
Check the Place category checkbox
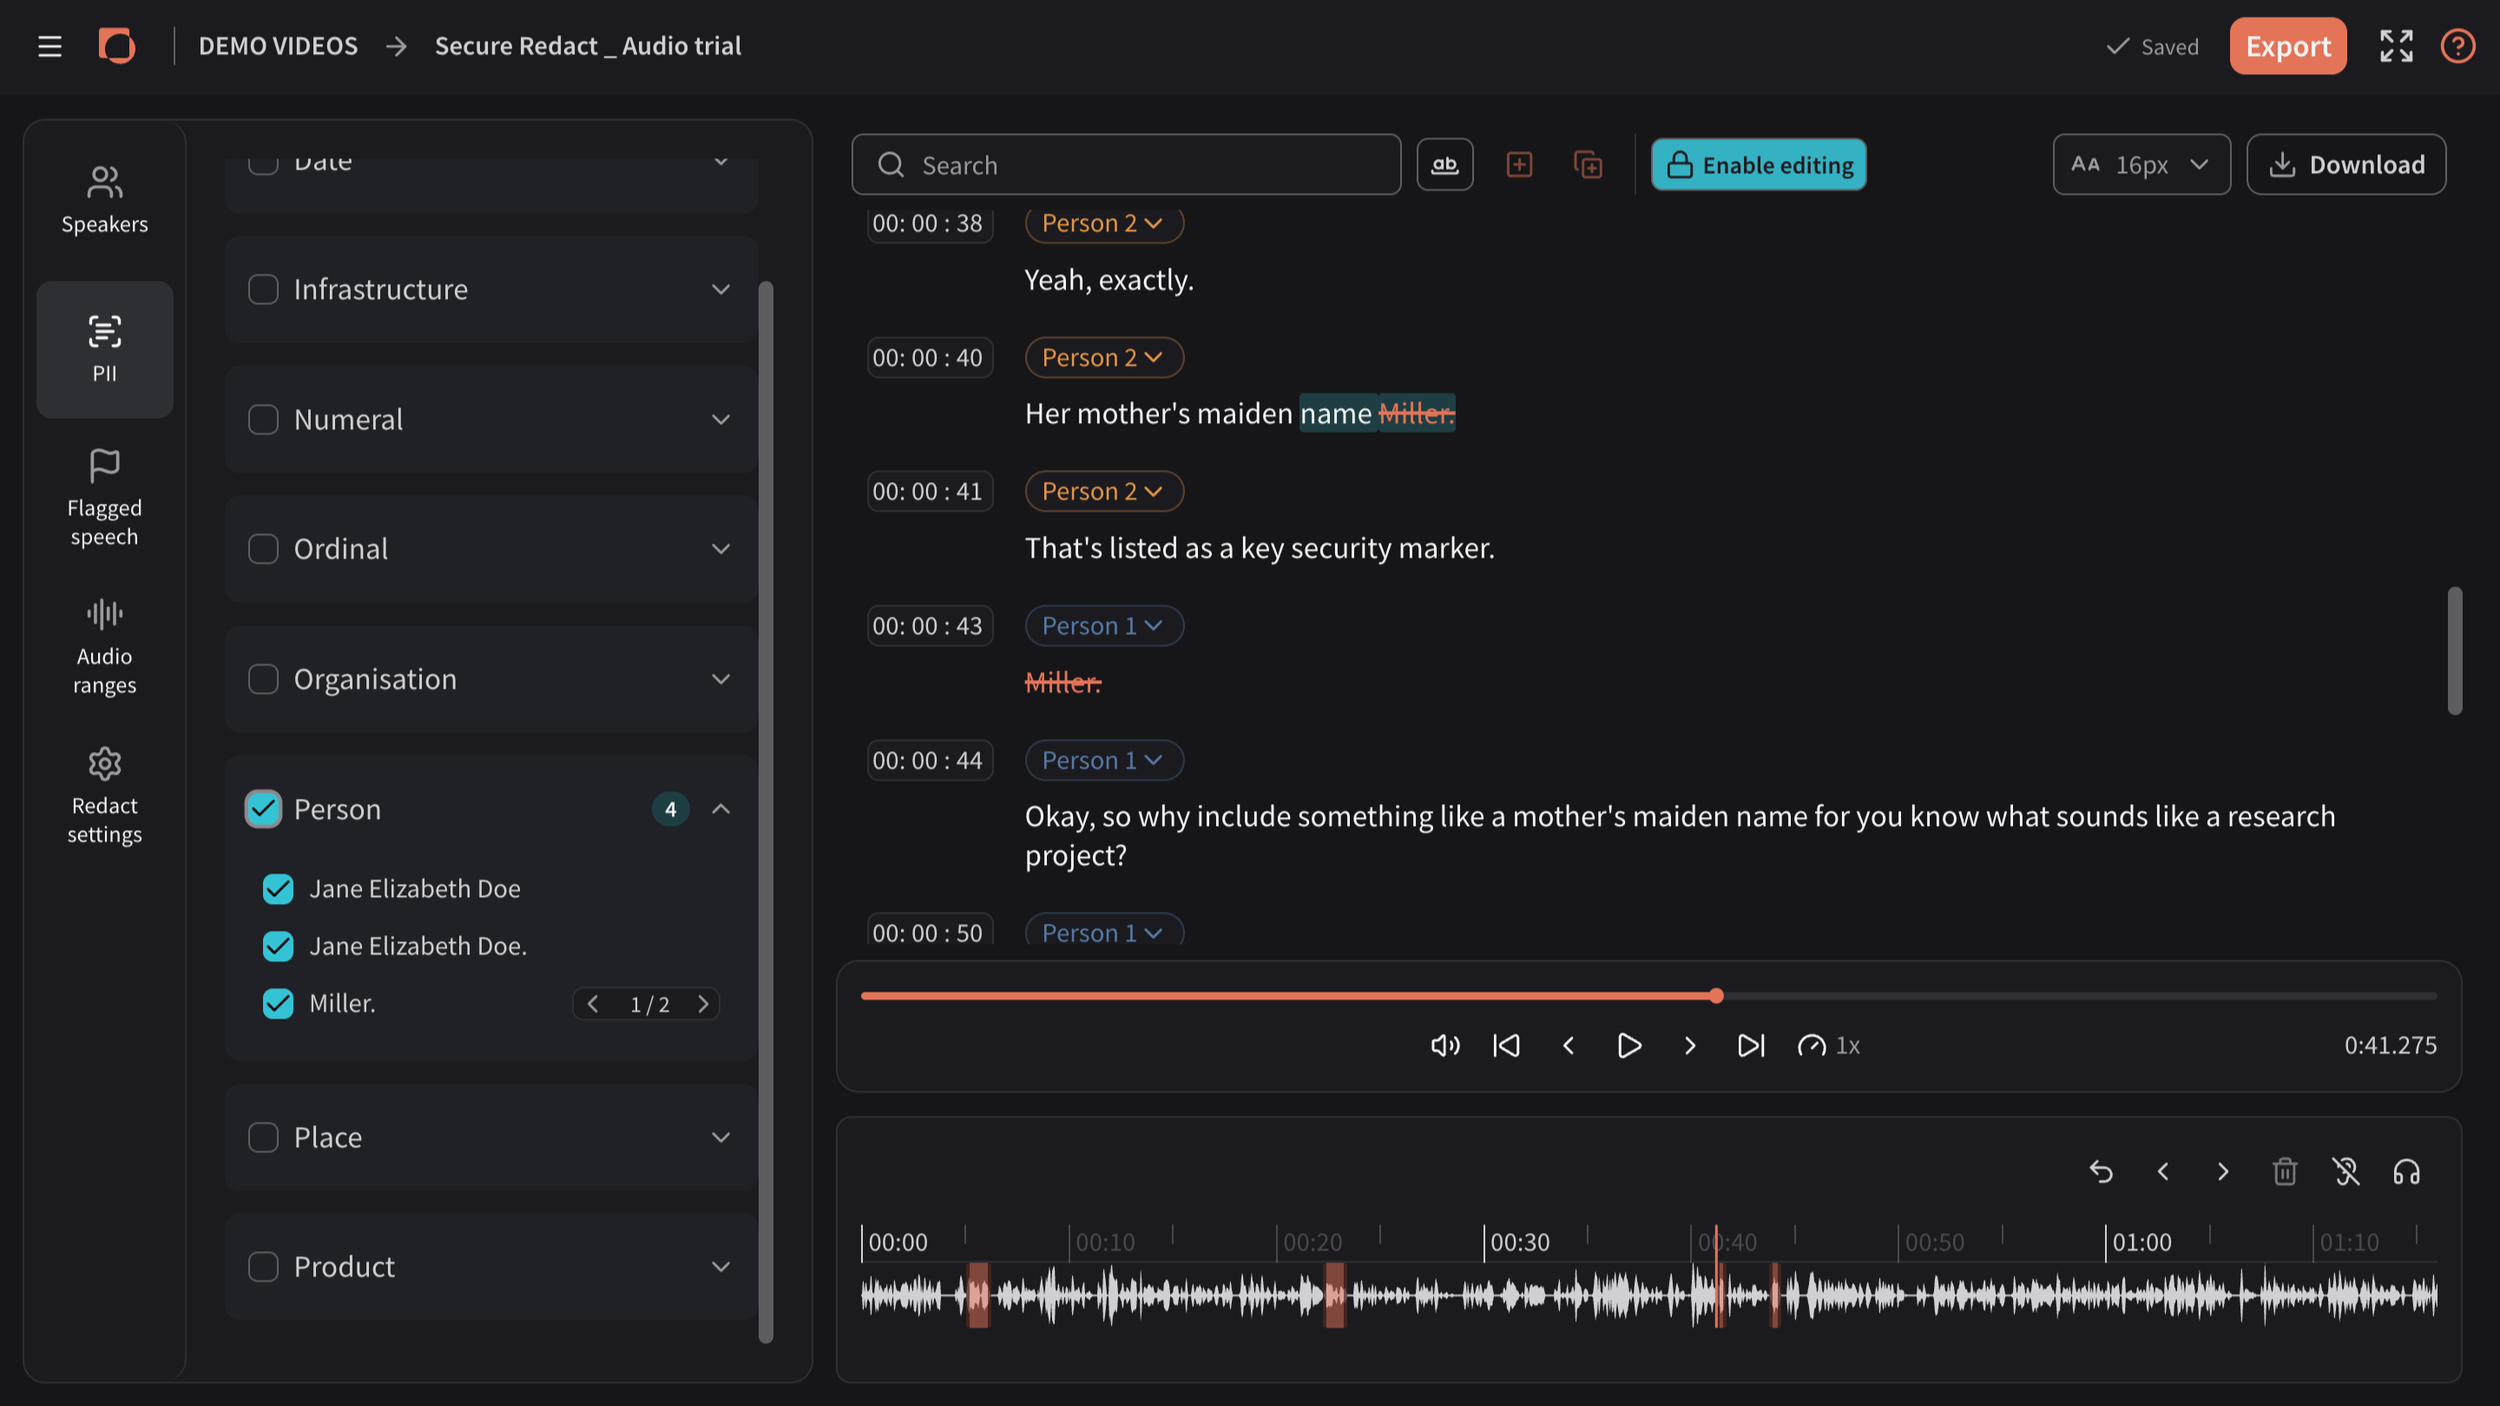[x=263, y=1137]
